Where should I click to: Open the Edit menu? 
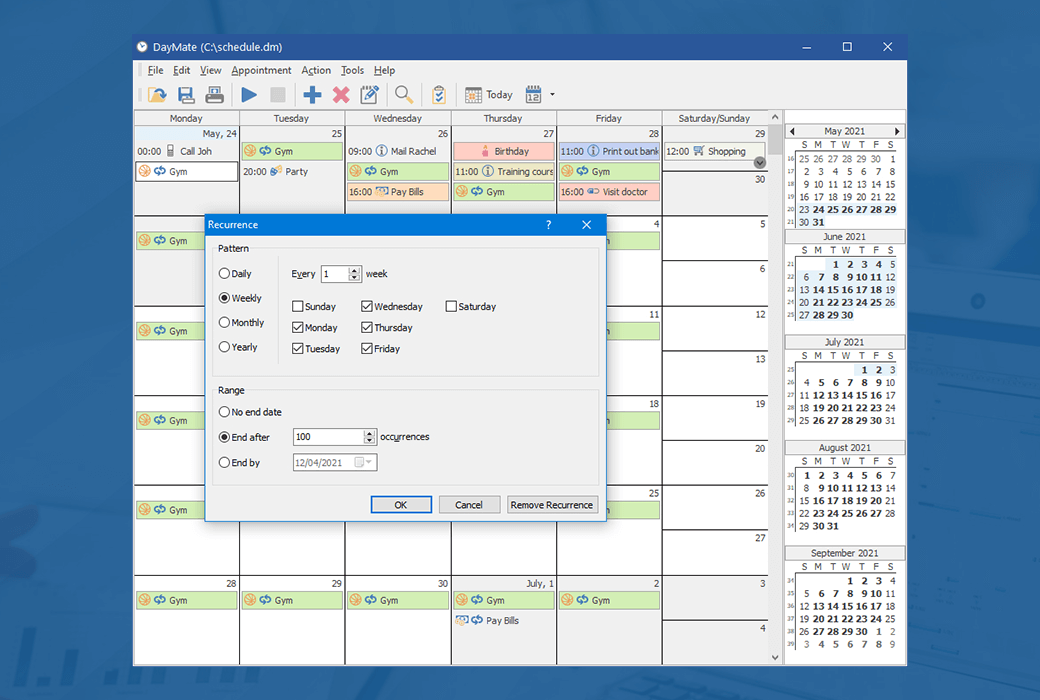point(181,70)
